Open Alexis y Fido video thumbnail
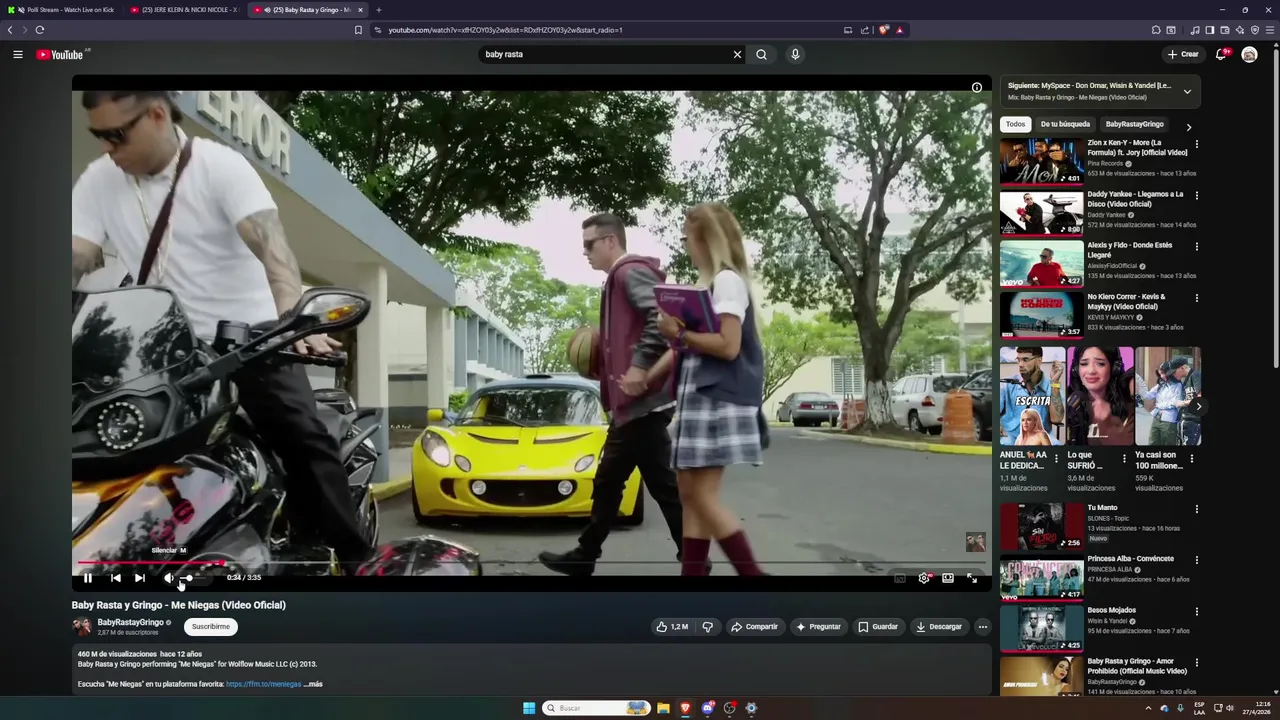The width and height of the screenshot is (1280, 720). click(x=1041, y=264)
